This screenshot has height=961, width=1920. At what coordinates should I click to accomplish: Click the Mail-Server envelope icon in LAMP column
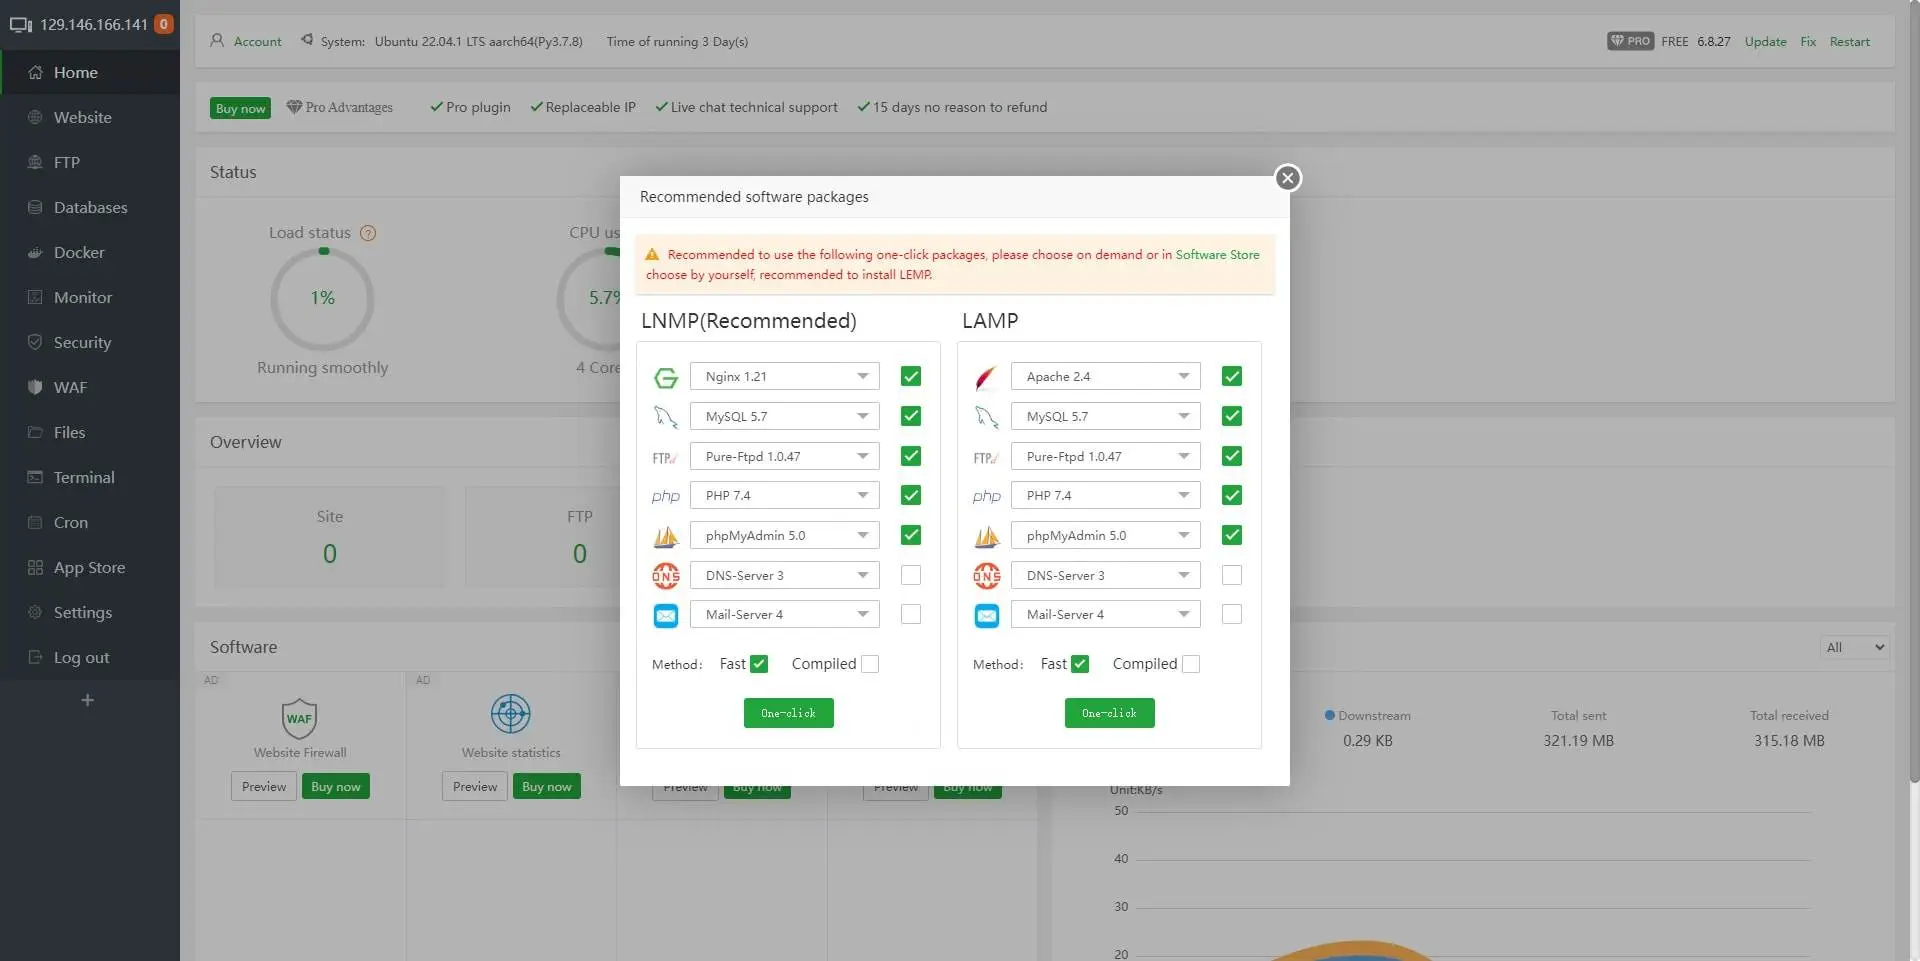click(x=987, y=615)
